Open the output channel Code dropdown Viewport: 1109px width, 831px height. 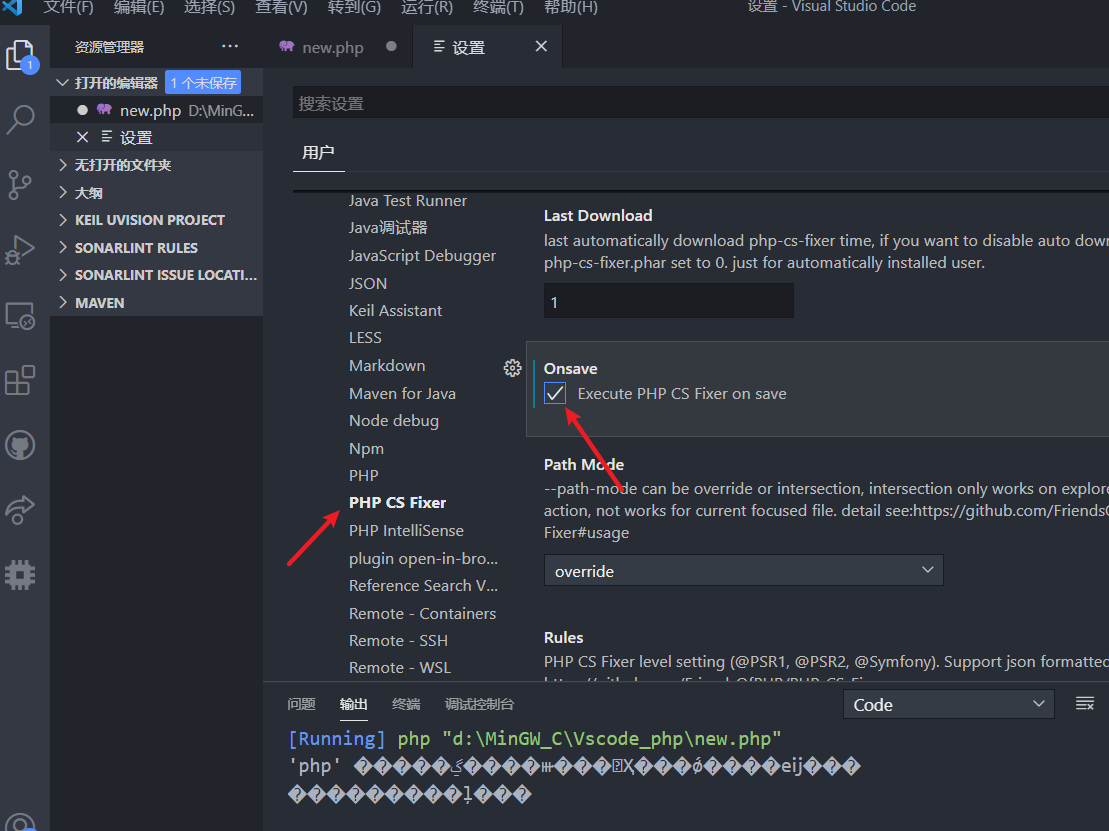948,704
